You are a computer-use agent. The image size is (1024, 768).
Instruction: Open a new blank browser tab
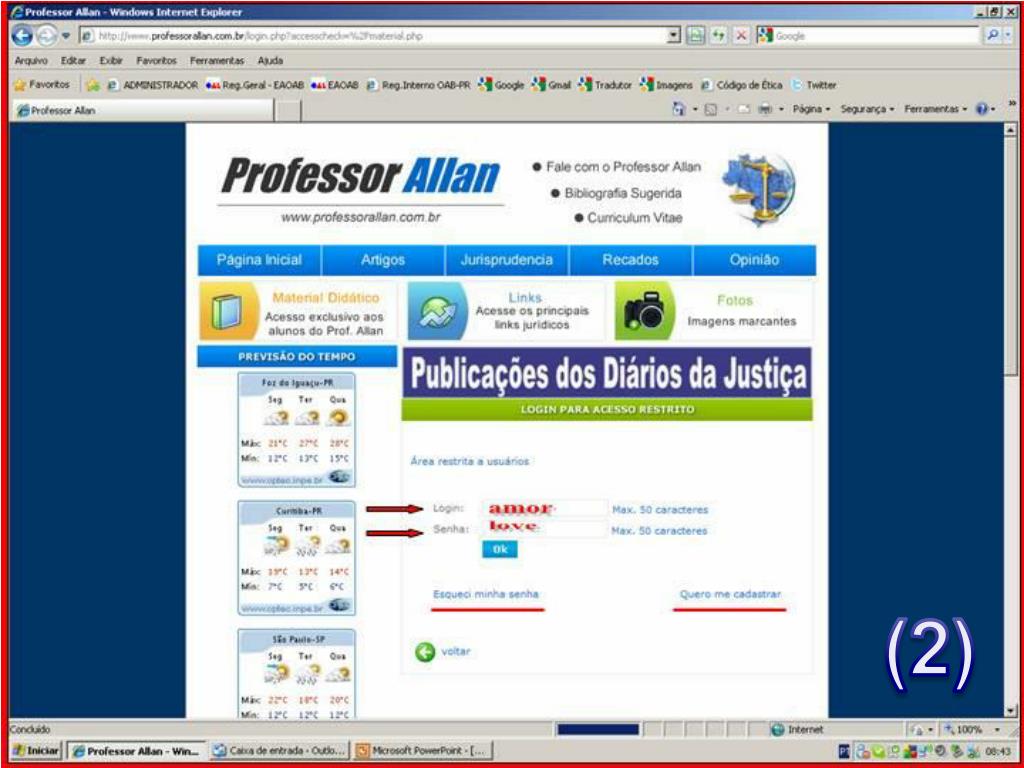click(287, 110)
